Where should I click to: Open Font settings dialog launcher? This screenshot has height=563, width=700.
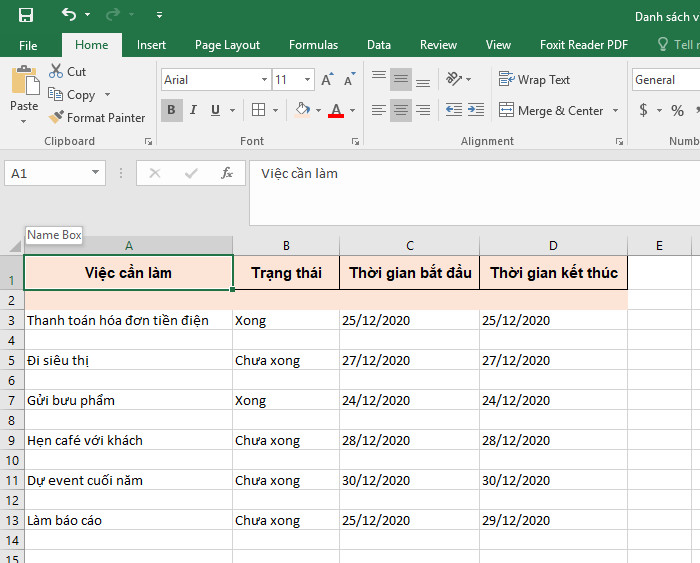(355, 142)
